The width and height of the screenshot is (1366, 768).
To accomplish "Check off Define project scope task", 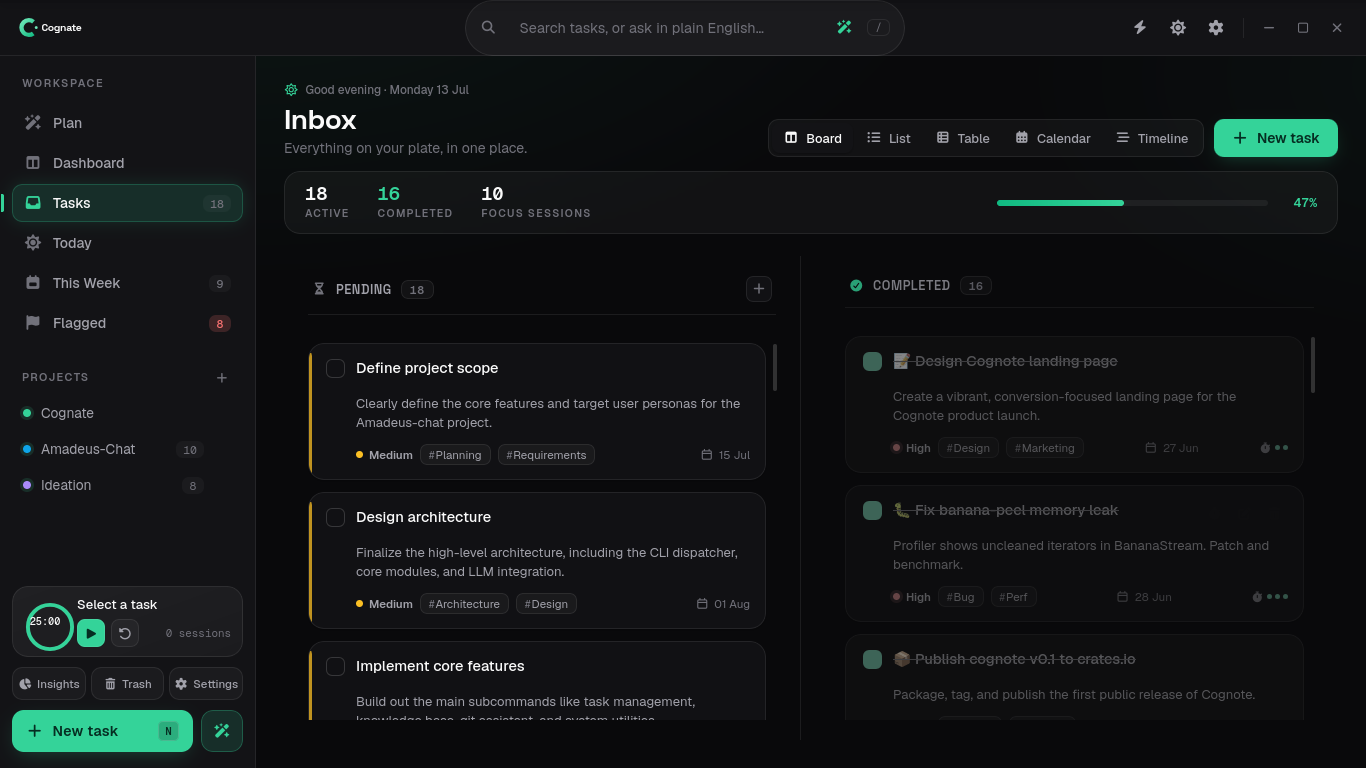I will (336, 368).
